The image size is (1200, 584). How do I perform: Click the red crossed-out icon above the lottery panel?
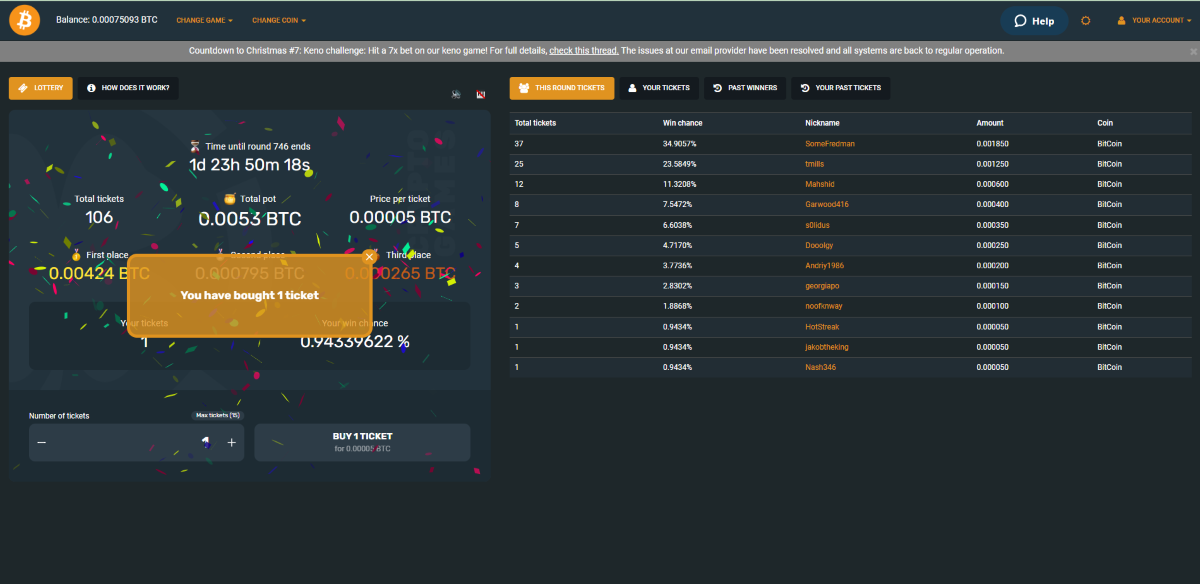[x=481, y=94]
